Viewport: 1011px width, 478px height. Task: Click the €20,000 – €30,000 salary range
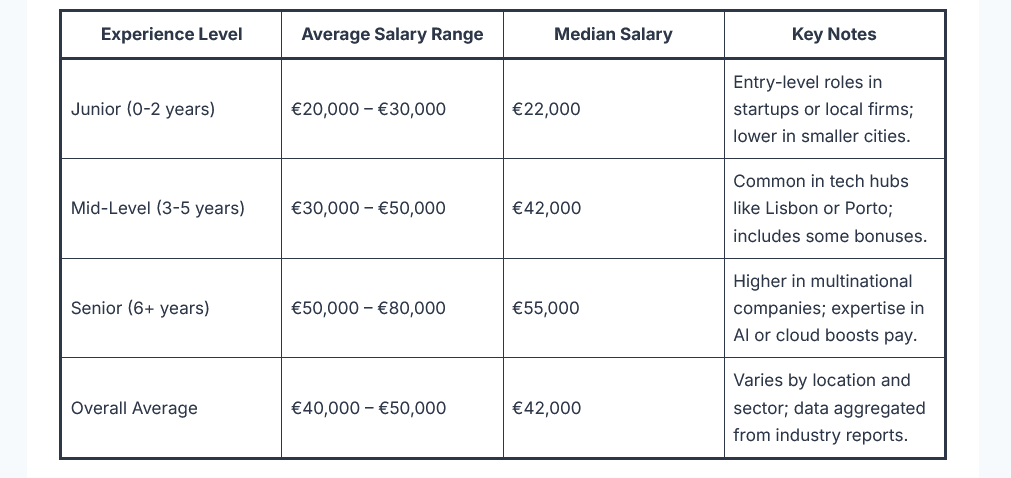(368, 109)
